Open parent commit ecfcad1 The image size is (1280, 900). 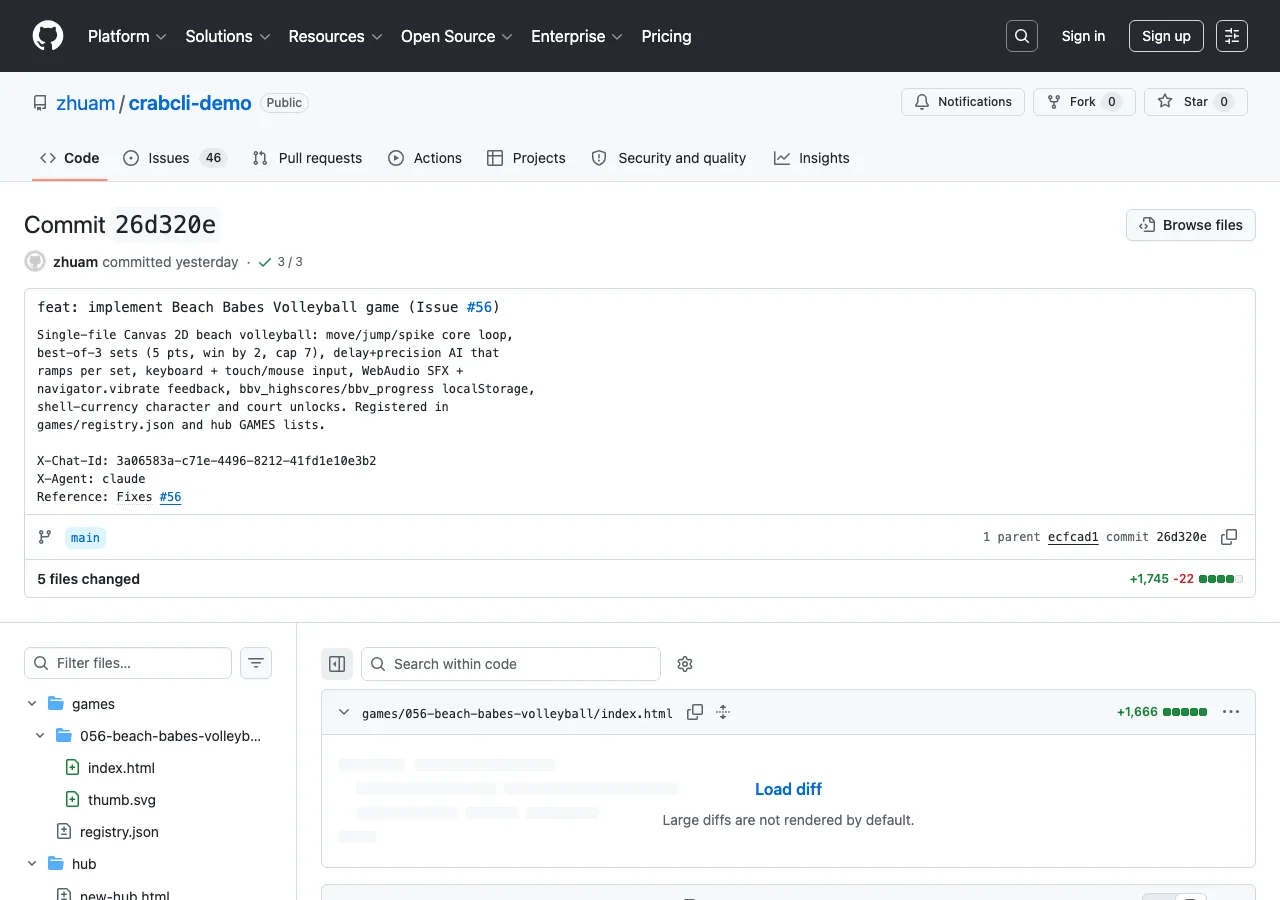[1073, 537]
